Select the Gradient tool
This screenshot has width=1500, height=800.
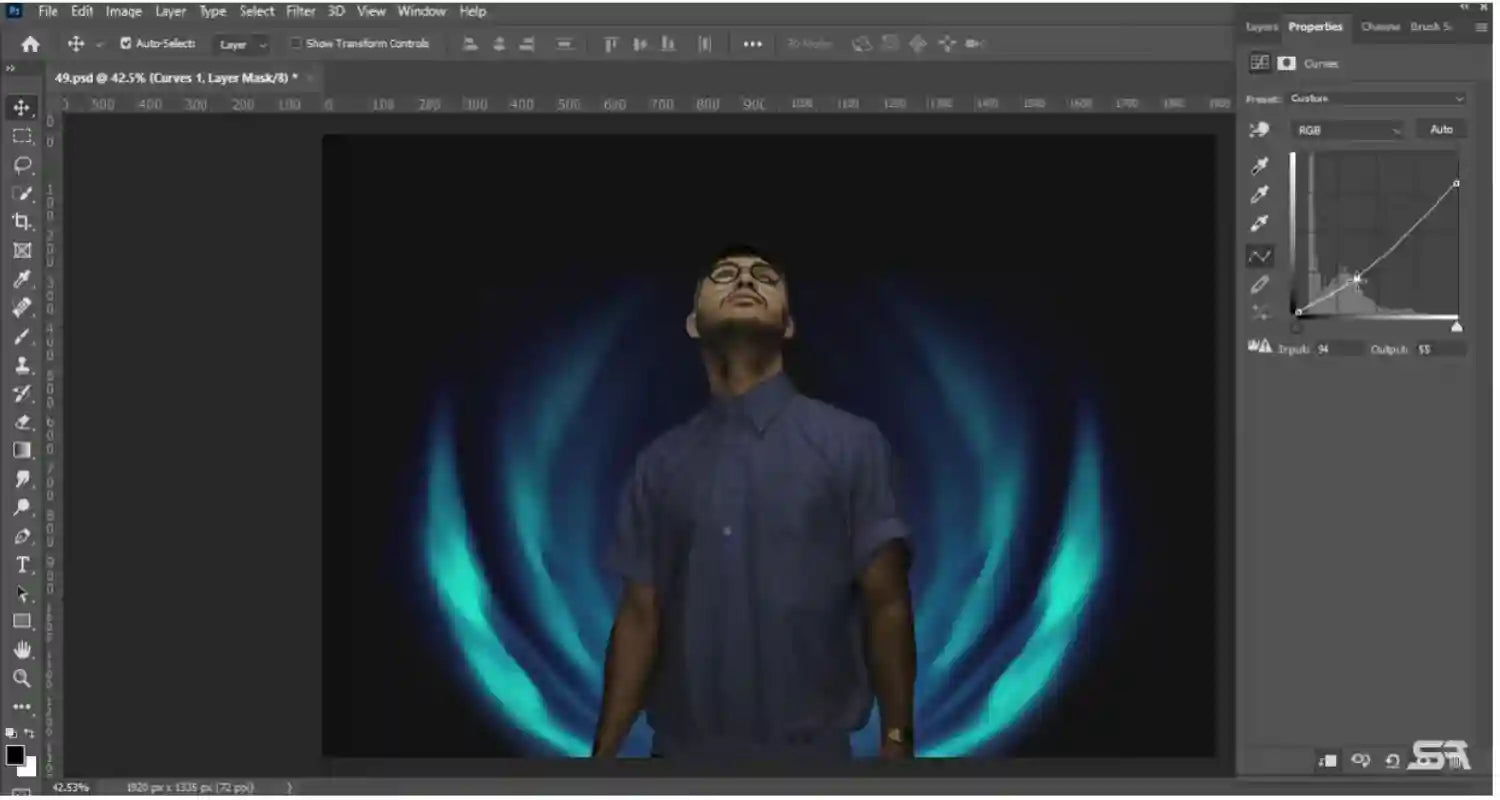(x=22, y=450)
